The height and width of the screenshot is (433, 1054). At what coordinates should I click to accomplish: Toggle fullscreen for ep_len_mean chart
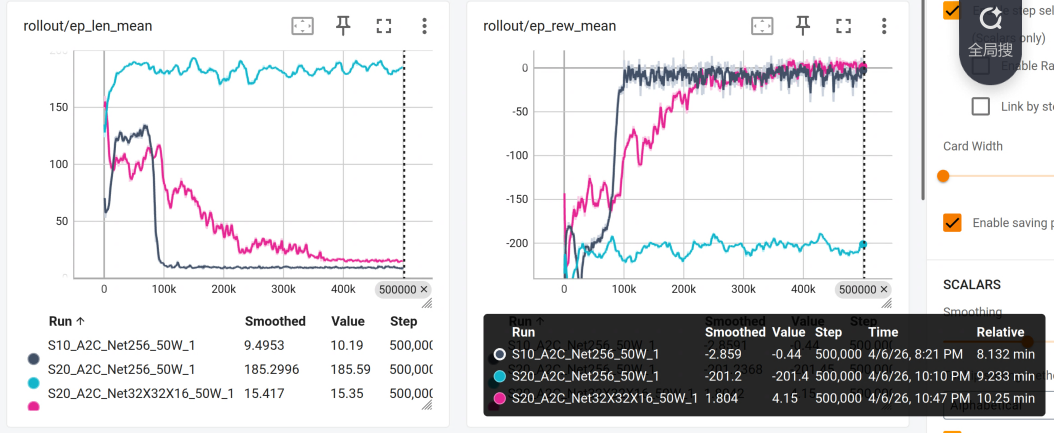tap(384, 26)
